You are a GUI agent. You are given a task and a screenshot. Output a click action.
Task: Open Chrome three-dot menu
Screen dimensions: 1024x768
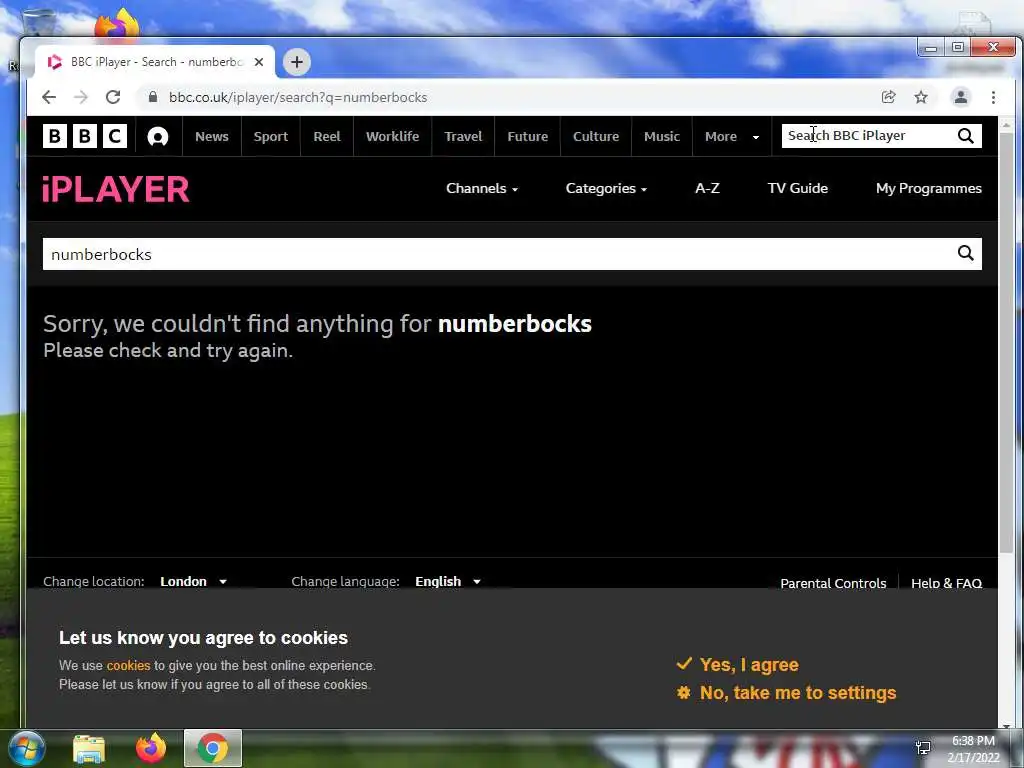(993, 97)
